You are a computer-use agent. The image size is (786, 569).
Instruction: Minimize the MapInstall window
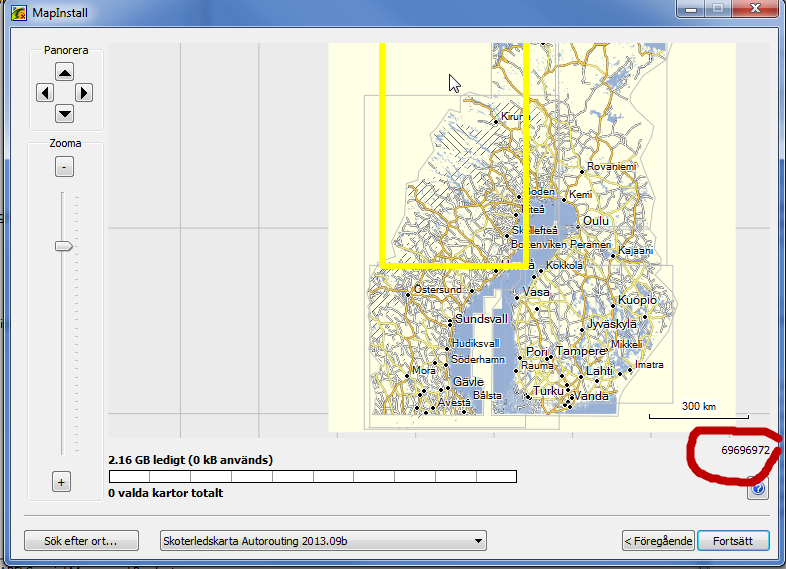click(x=689, y=8)
